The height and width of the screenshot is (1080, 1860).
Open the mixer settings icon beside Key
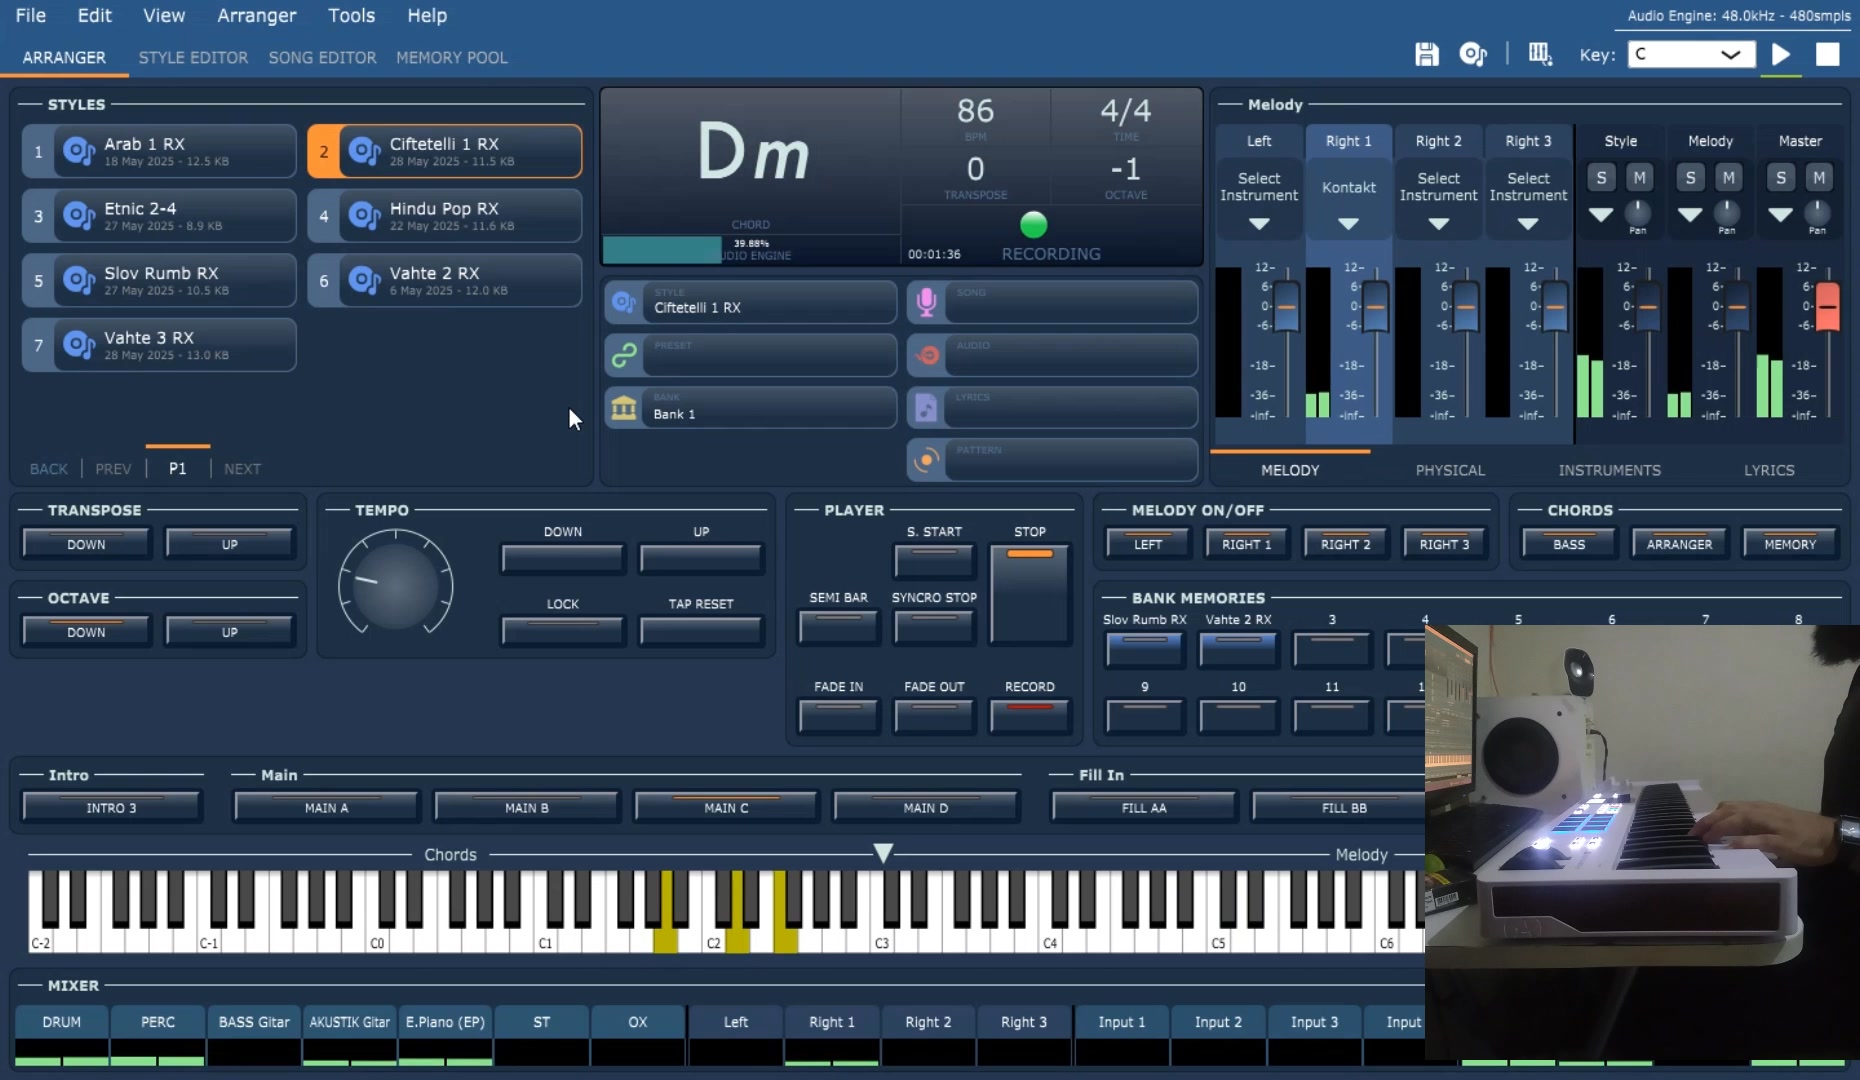[x=1540, y=54]
